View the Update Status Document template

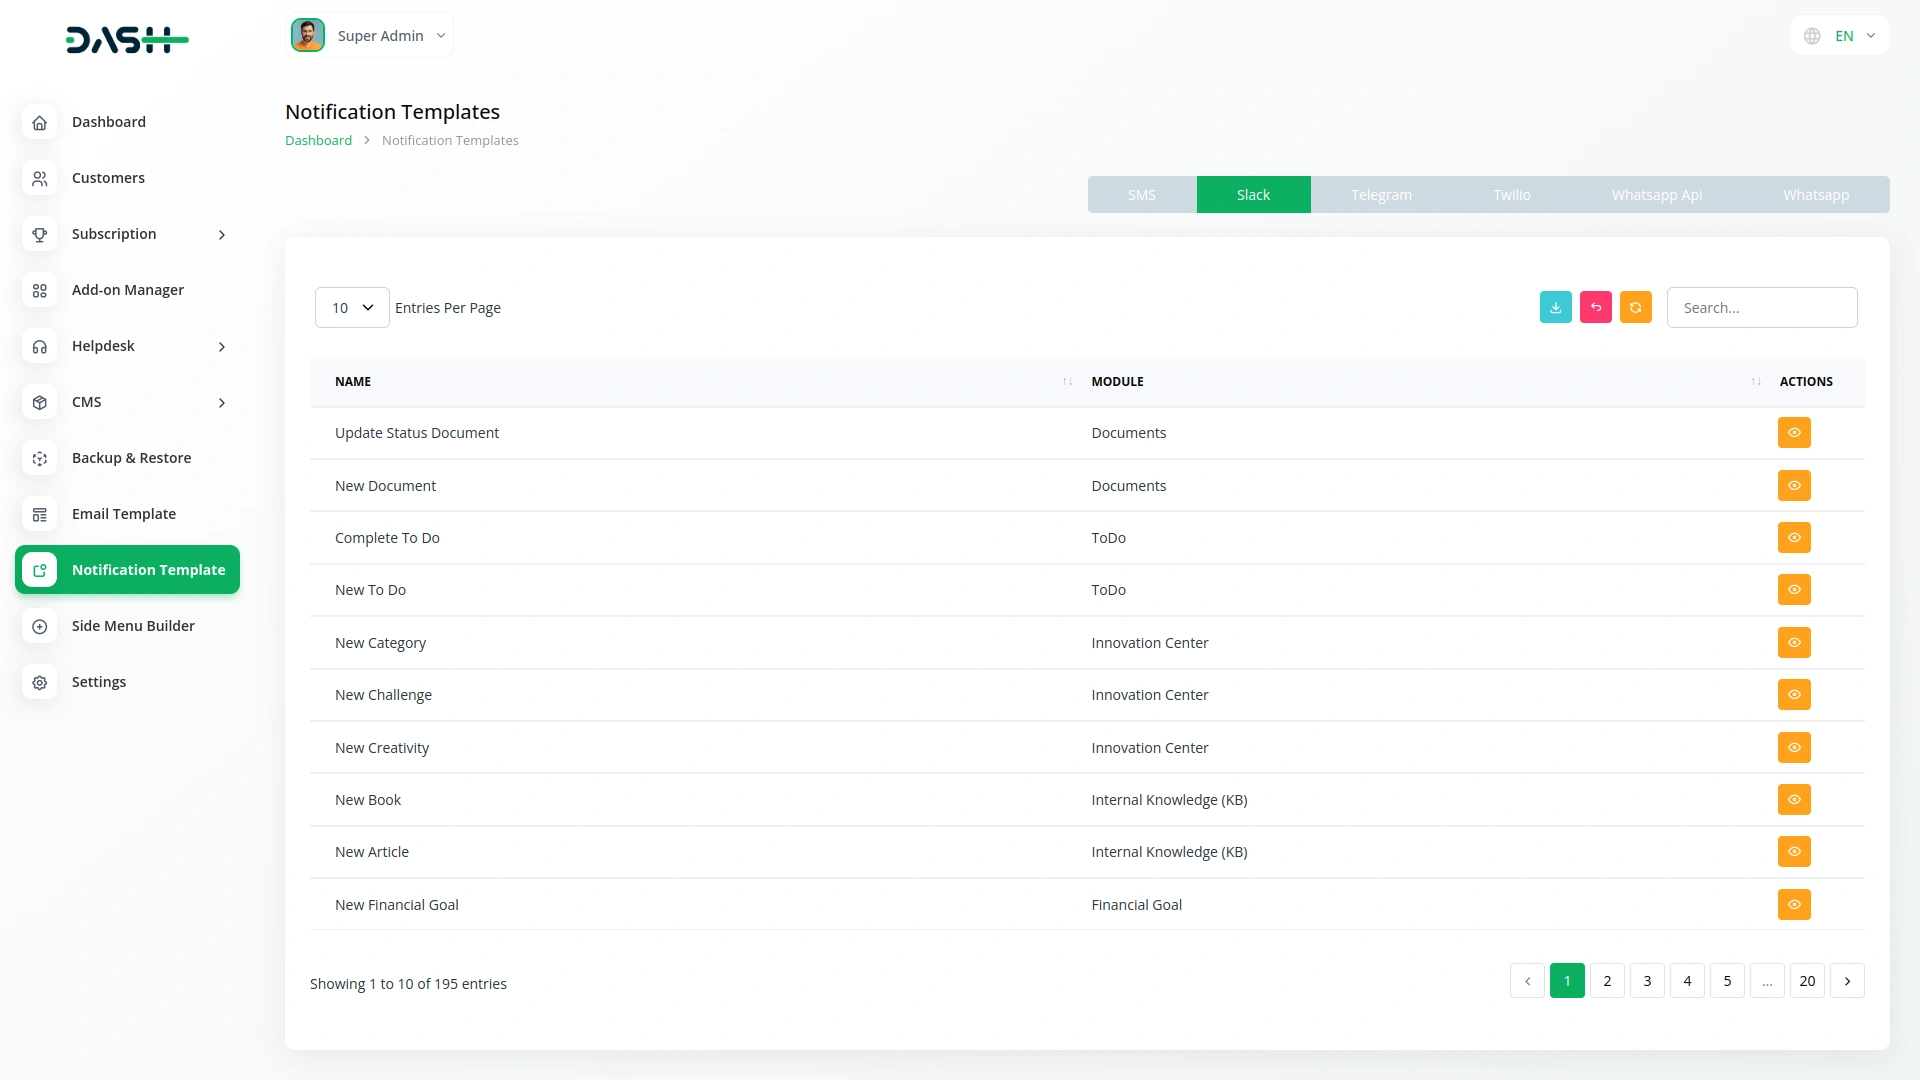click(1794, 433)
